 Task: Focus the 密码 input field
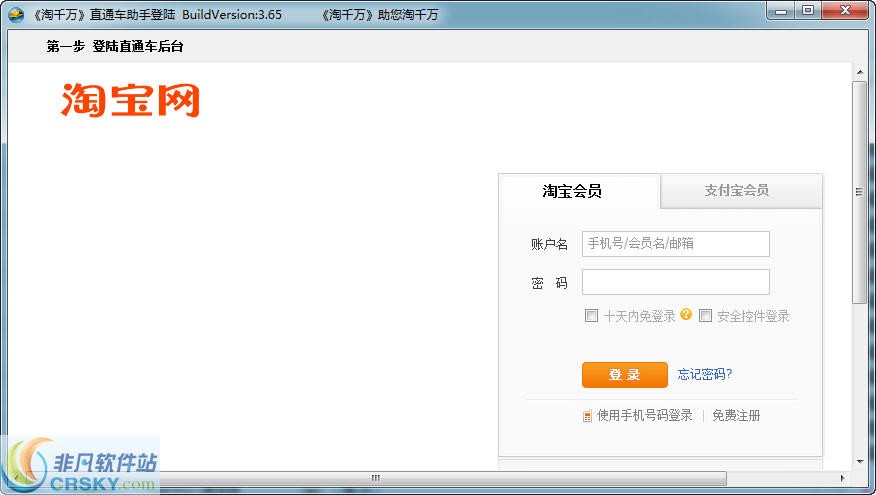675,282
